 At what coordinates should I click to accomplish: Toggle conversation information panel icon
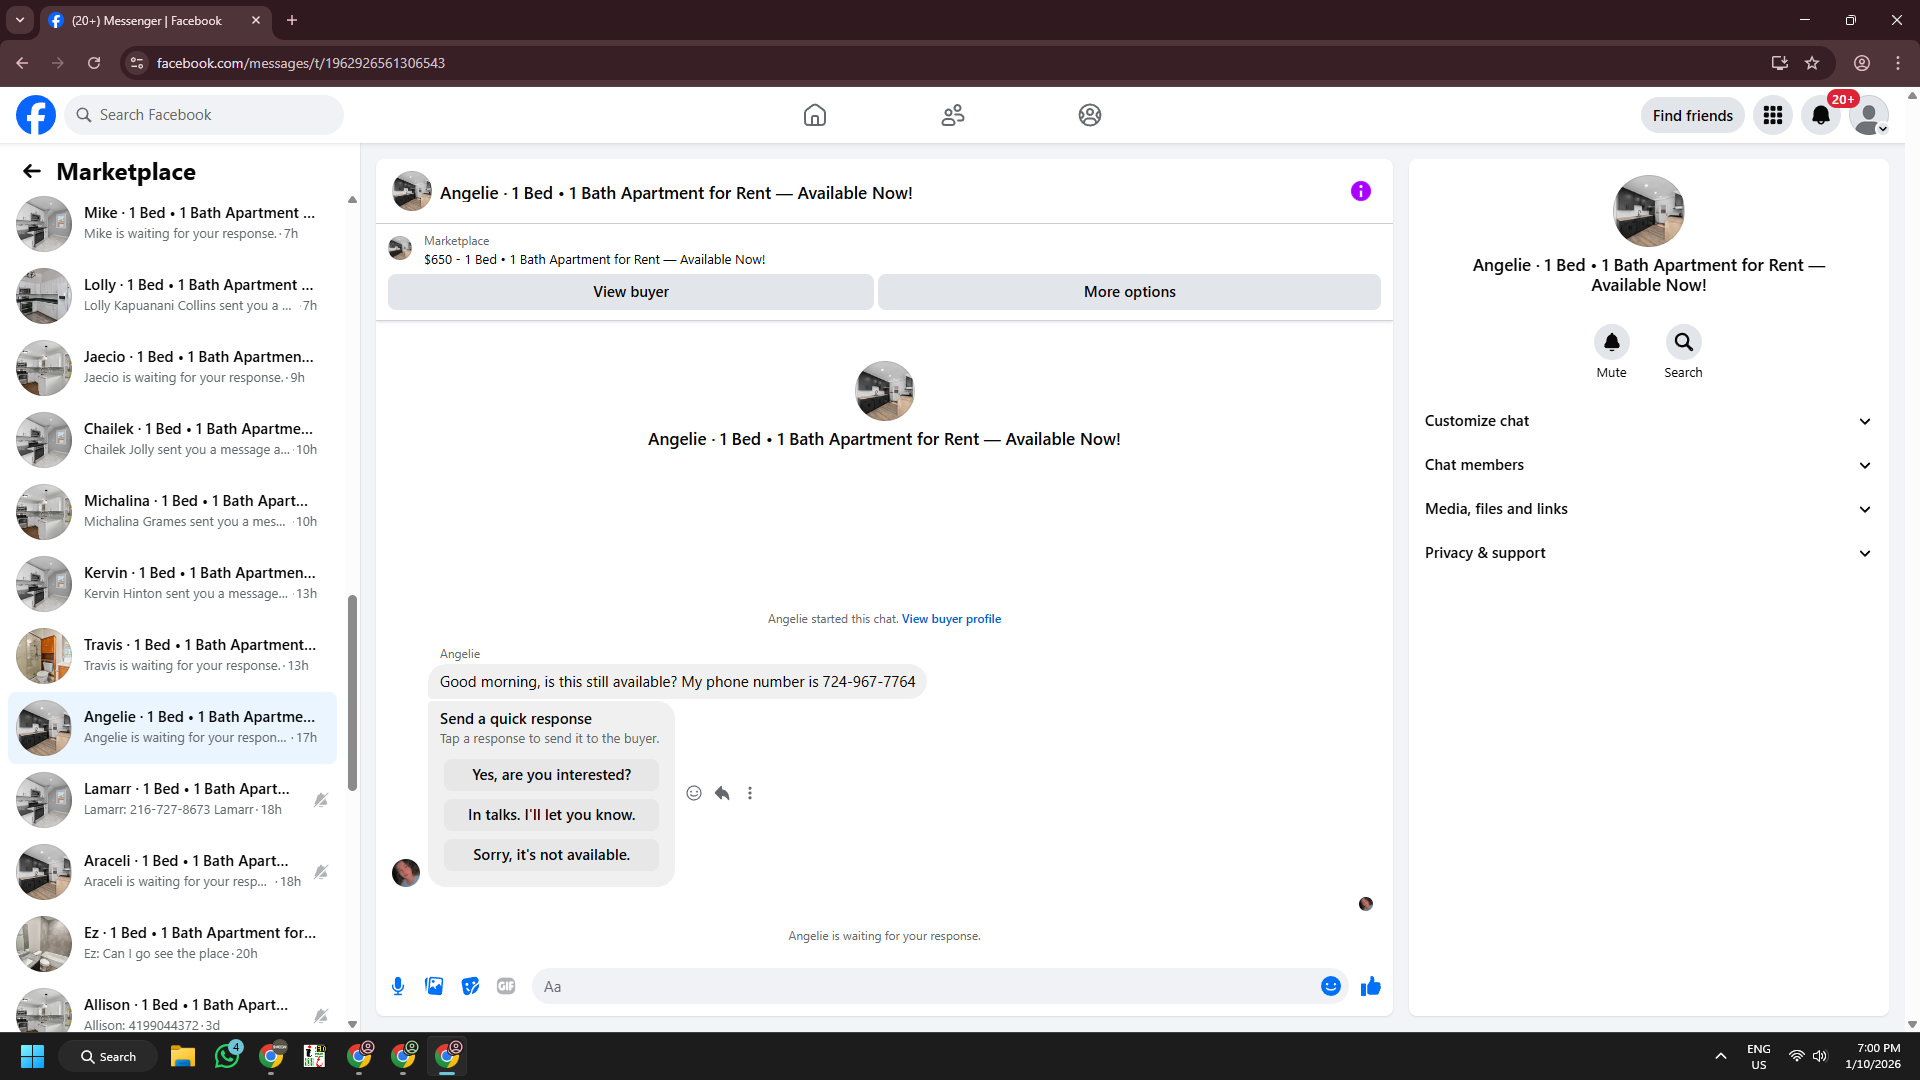coord(1360,191)
